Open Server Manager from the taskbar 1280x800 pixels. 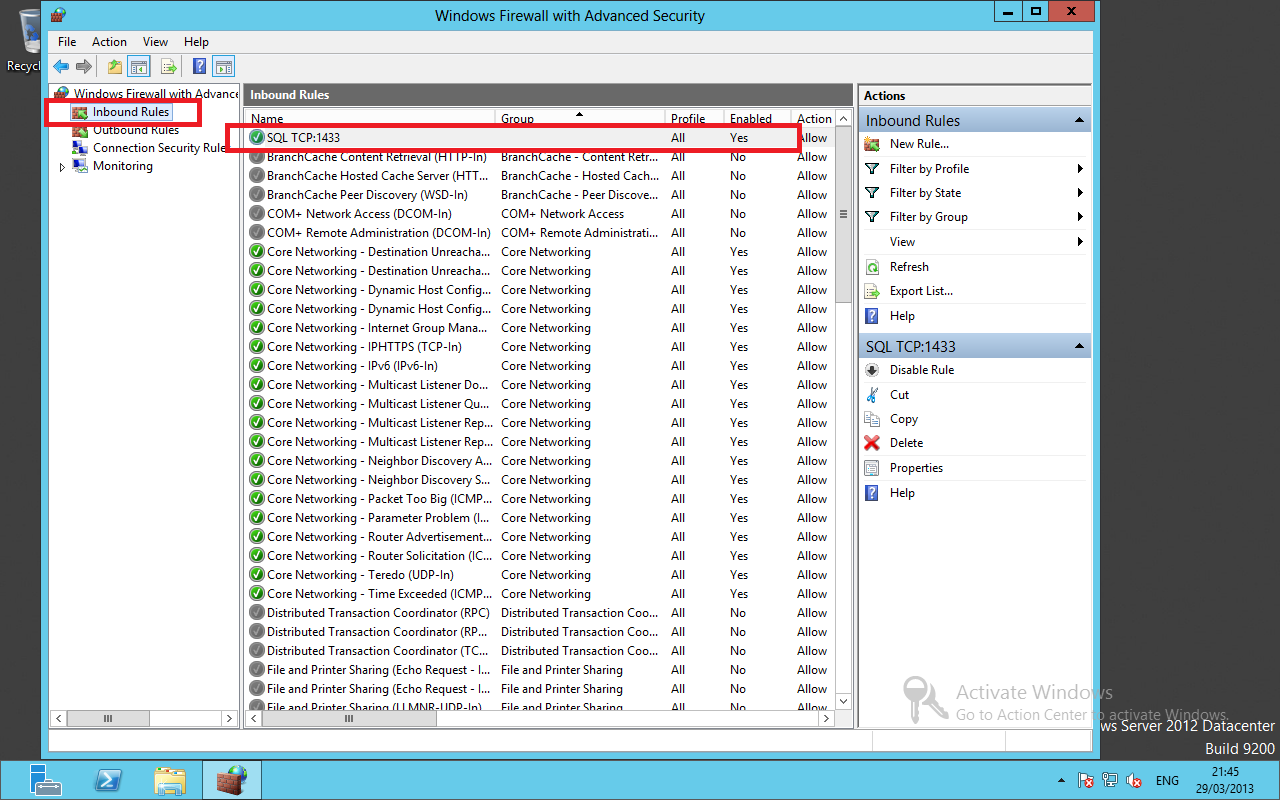pyautogui.click(x=46, y=780)
